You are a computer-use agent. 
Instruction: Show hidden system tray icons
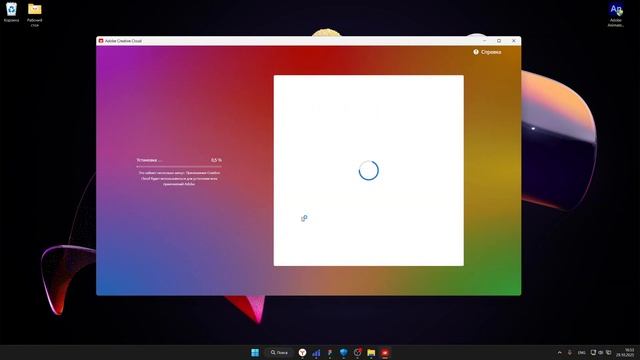560,352
